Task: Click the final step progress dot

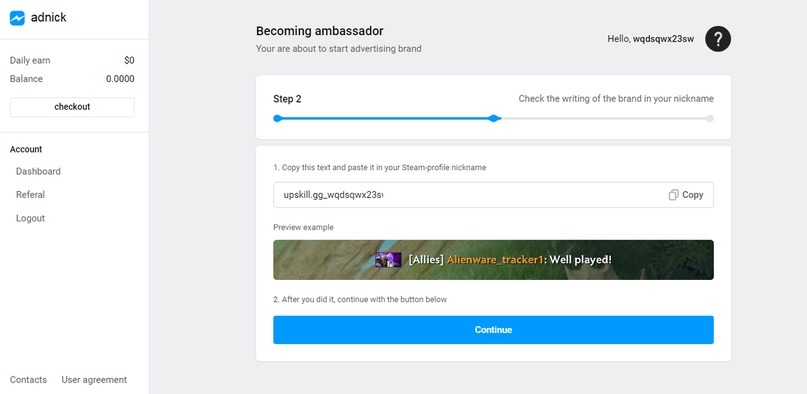Action: coord(710,118)
